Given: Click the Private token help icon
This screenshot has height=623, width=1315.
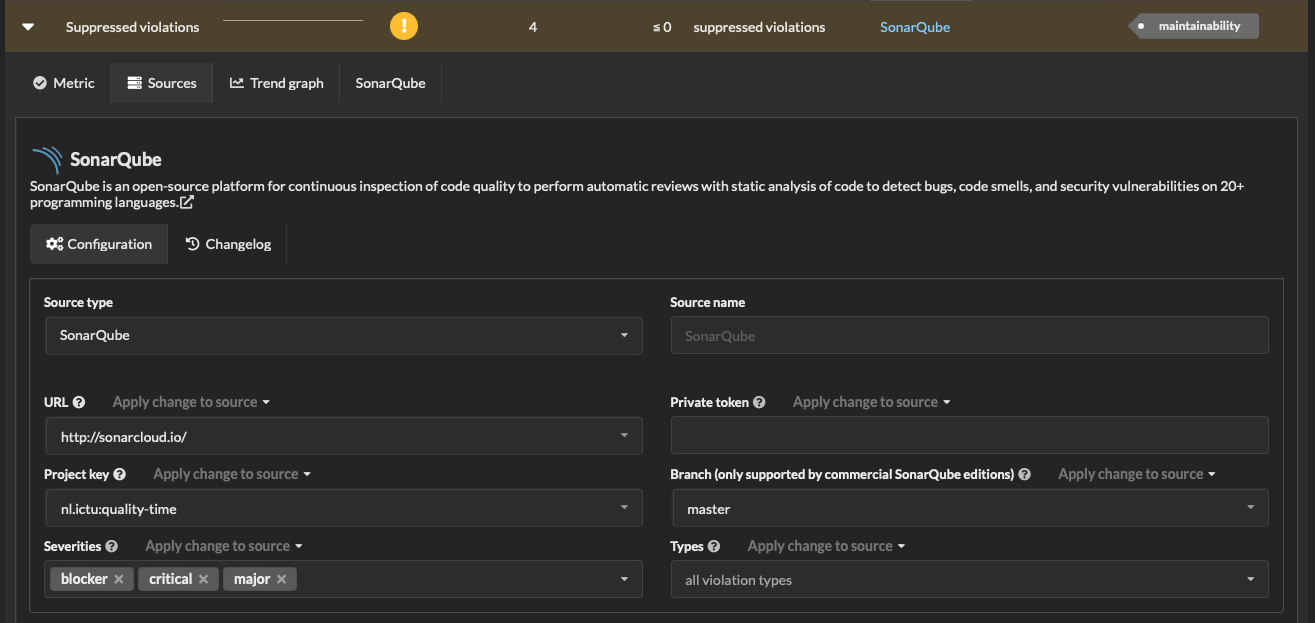Looking at the screenshot, I should (x=759, y=402).
